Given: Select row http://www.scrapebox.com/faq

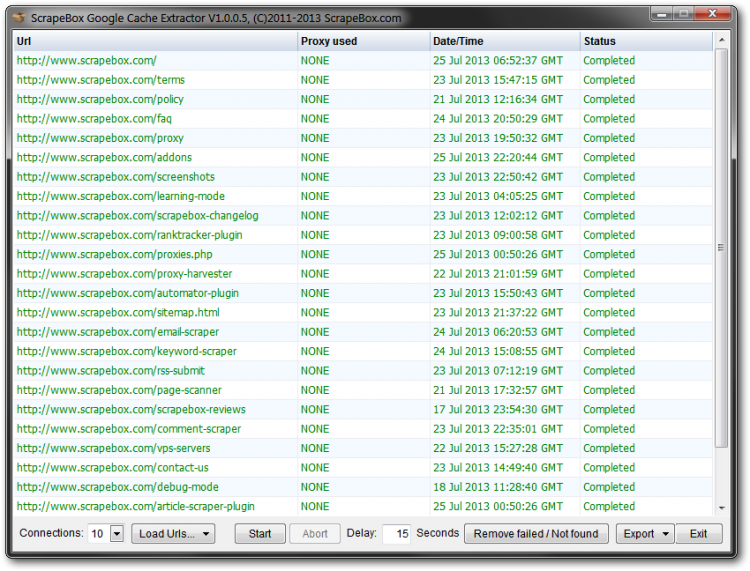Looking at the screenshot, I should [363, 119].
